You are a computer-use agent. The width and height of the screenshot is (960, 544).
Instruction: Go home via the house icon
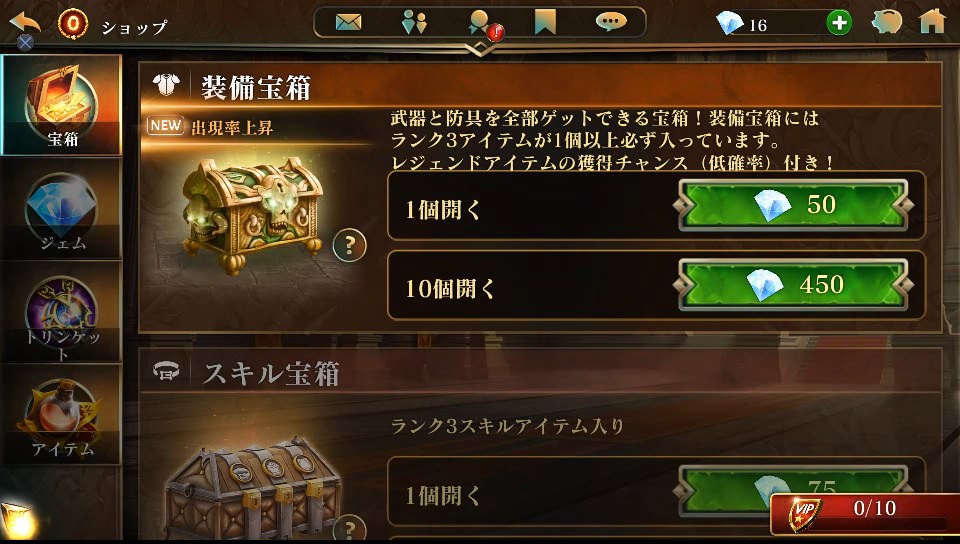pyautogui.click(x=932, y=21)
